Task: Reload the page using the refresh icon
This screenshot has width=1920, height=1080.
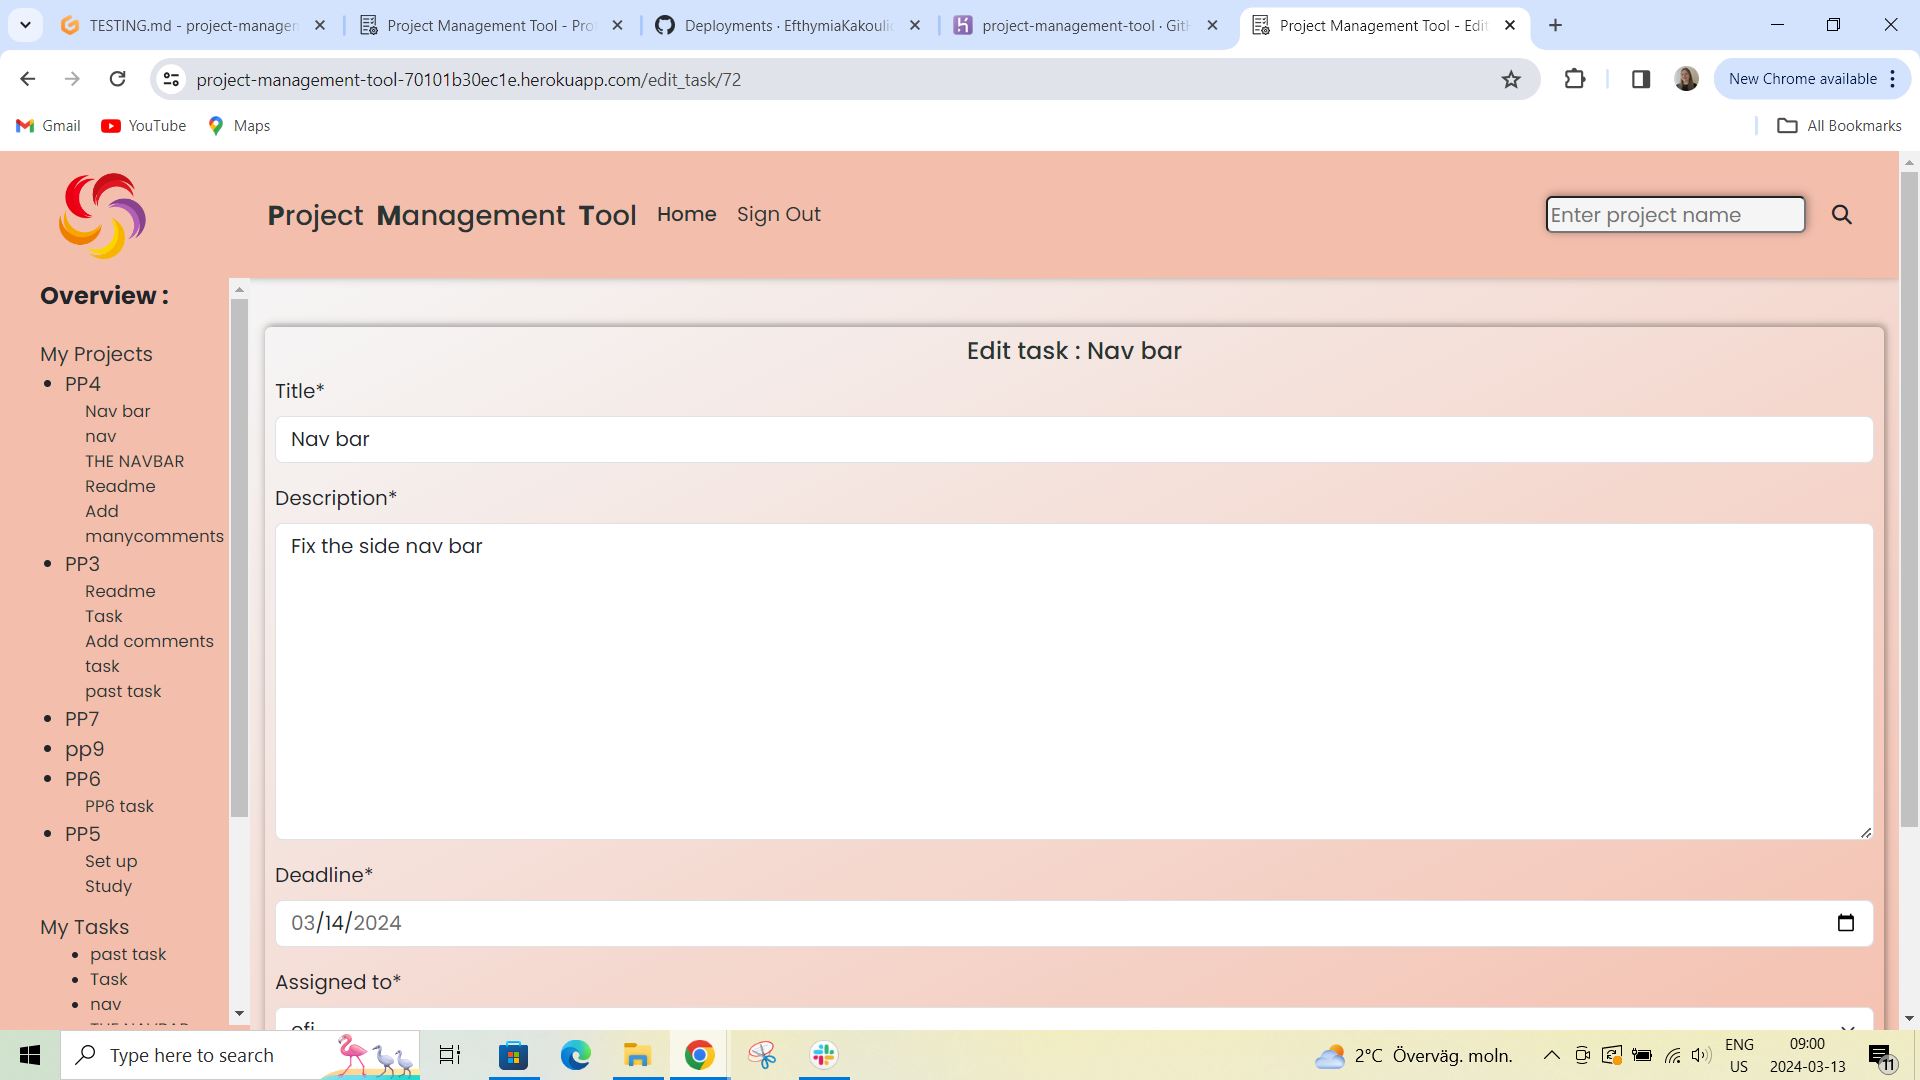Action: point(117,78)
